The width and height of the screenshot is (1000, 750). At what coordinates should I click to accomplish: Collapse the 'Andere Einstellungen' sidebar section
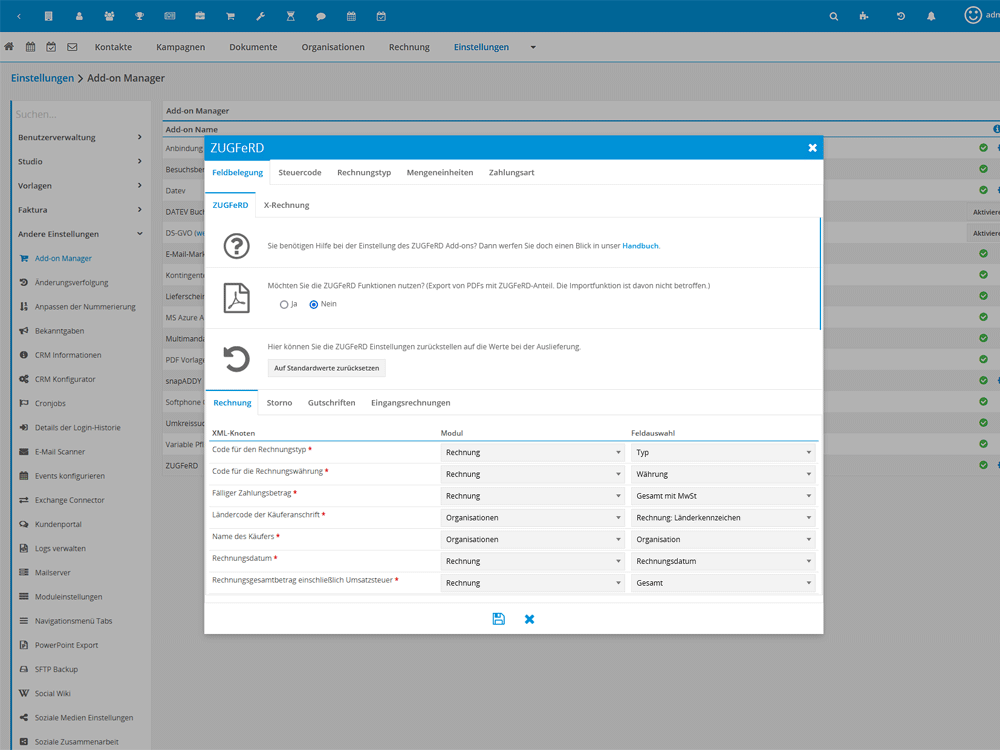[x=80, y=234]
